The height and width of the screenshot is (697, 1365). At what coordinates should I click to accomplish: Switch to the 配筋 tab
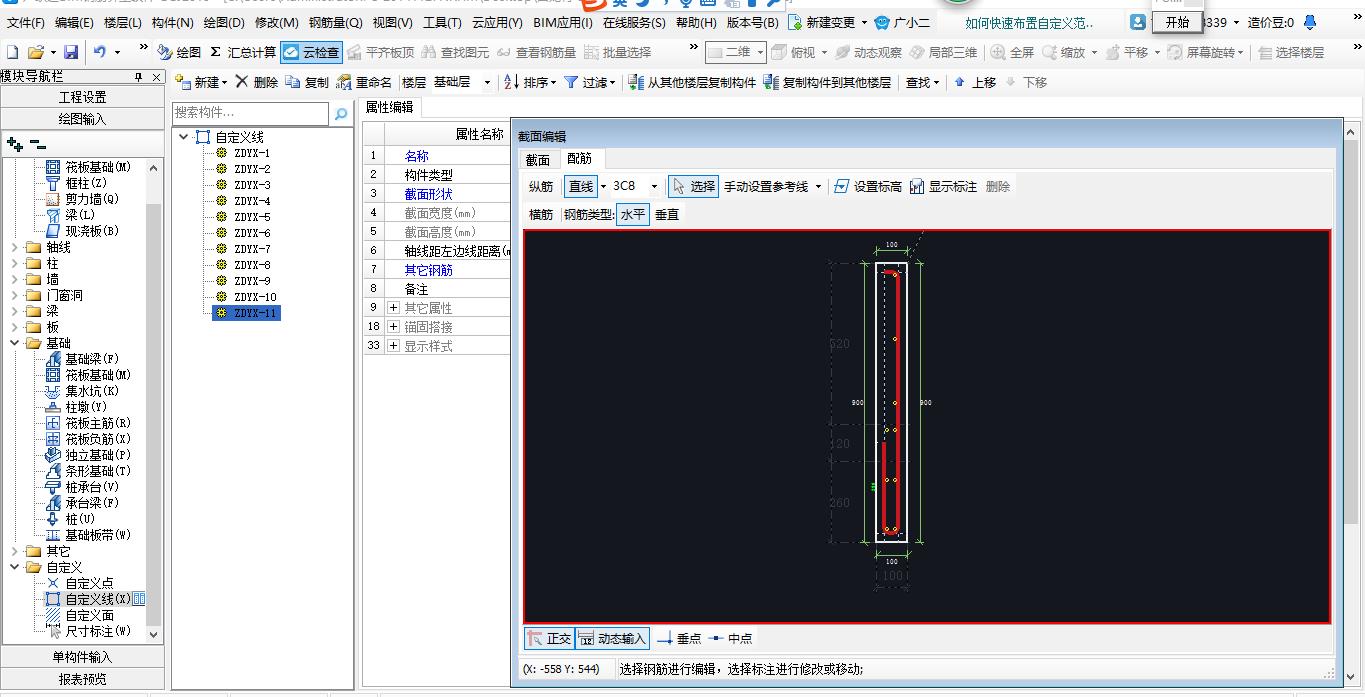point(579,159)
